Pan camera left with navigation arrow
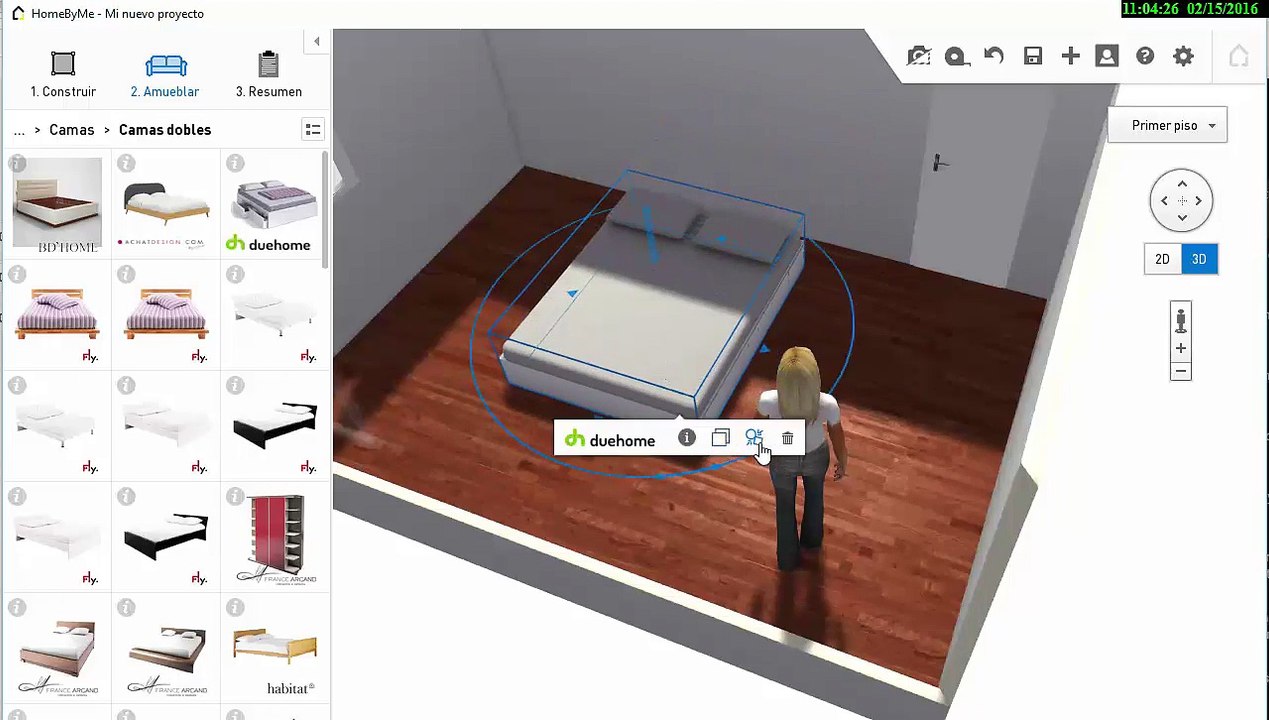This screenshot has width=1269, height=720. tap(1165, 201)
